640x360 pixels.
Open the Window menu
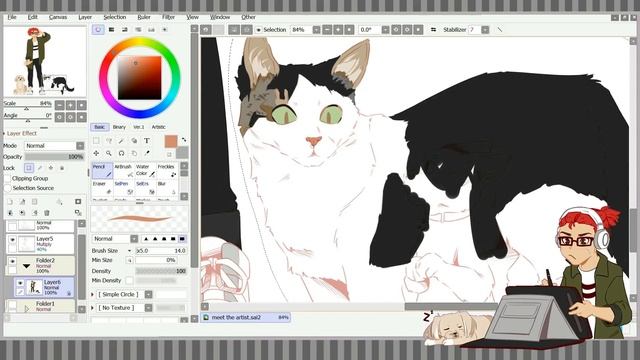pos(220,17)
